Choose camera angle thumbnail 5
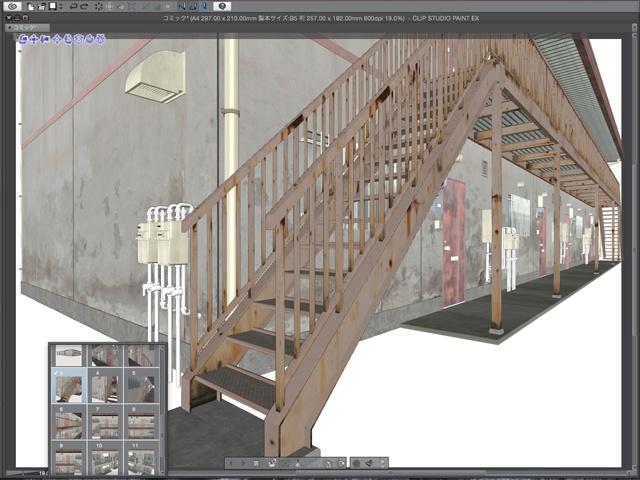640x480 pixels. coord(141,386)
